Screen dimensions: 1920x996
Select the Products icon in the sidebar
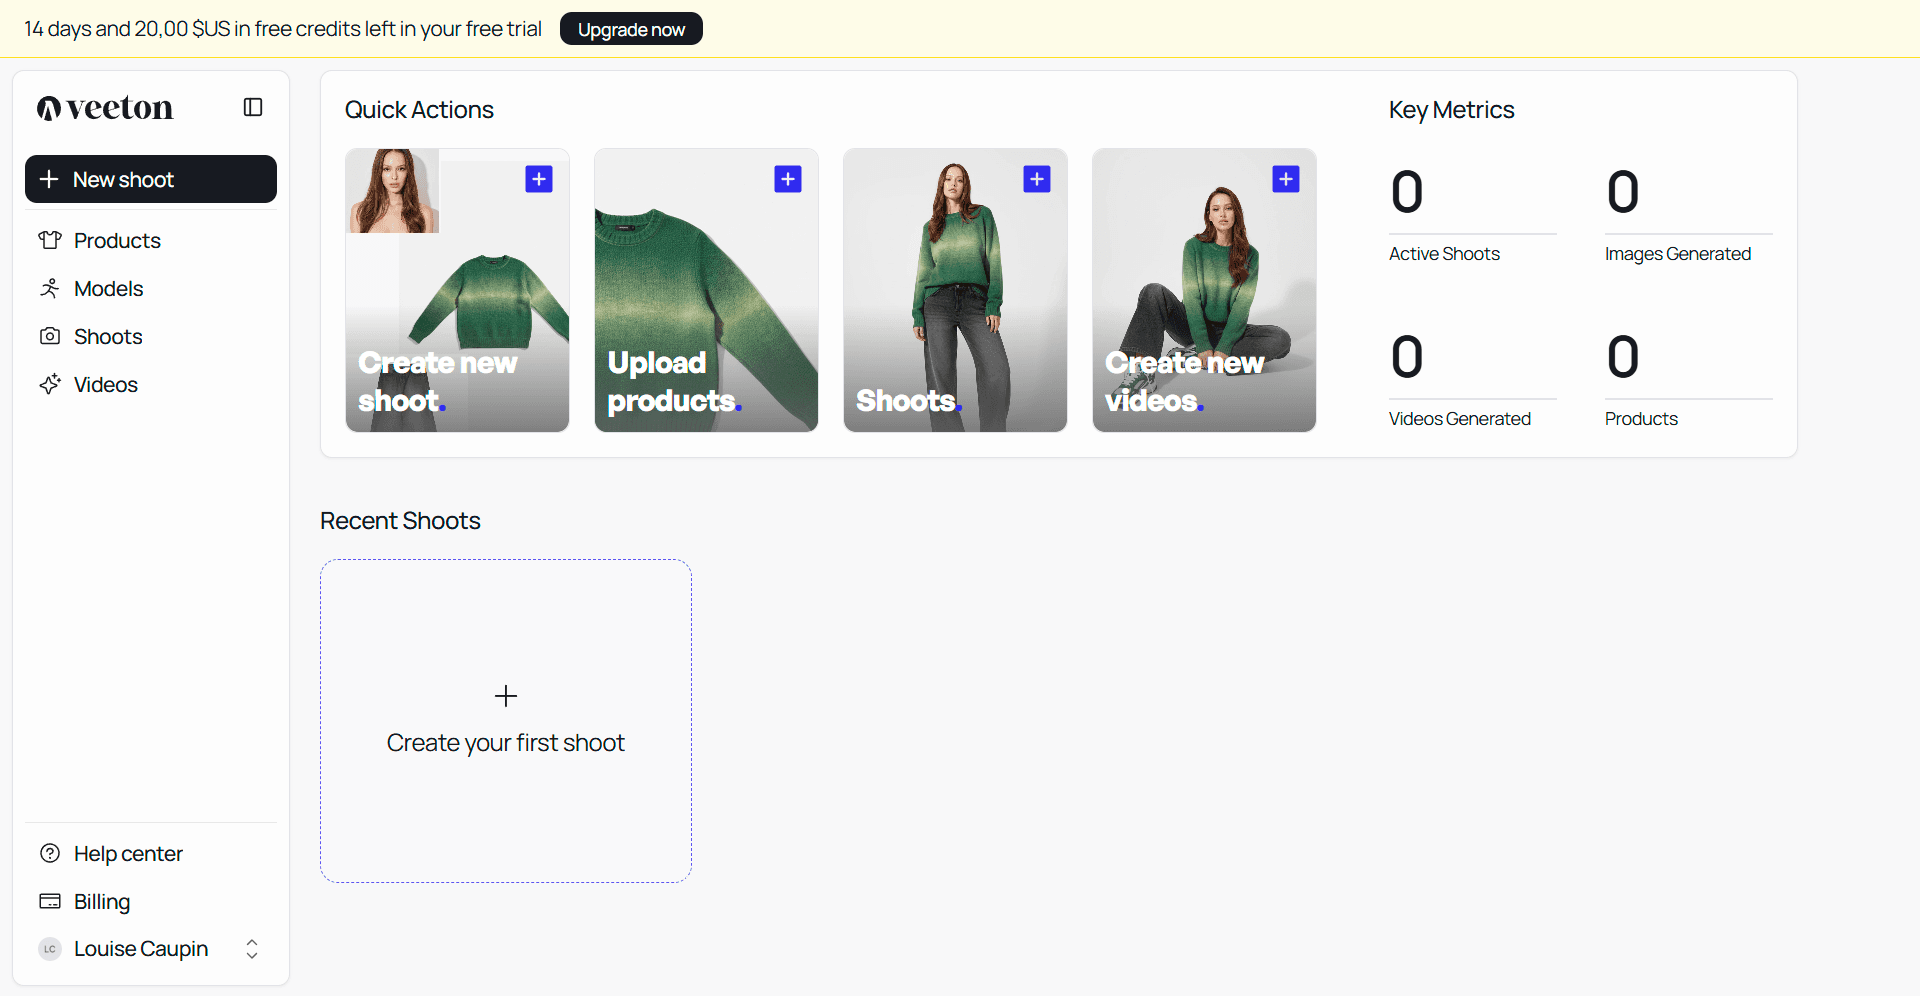pyautogui.click(x=50, y=240)
